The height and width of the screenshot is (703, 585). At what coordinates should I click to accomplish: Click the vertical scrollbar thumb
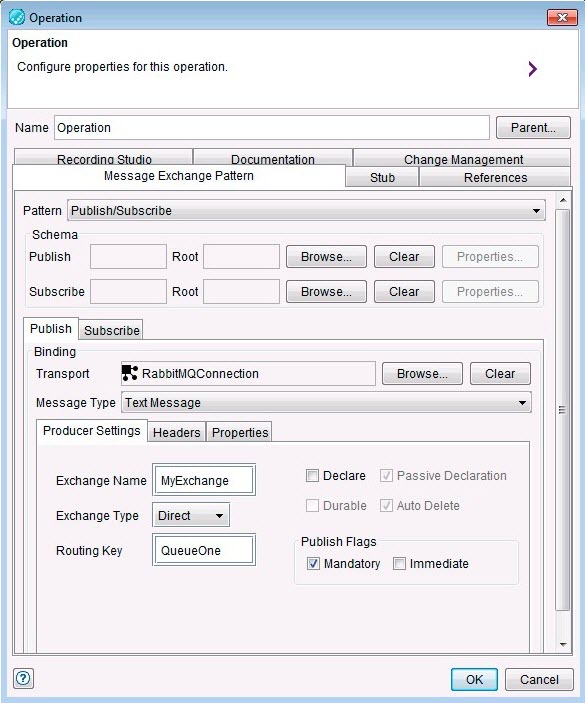click(563, 410)
